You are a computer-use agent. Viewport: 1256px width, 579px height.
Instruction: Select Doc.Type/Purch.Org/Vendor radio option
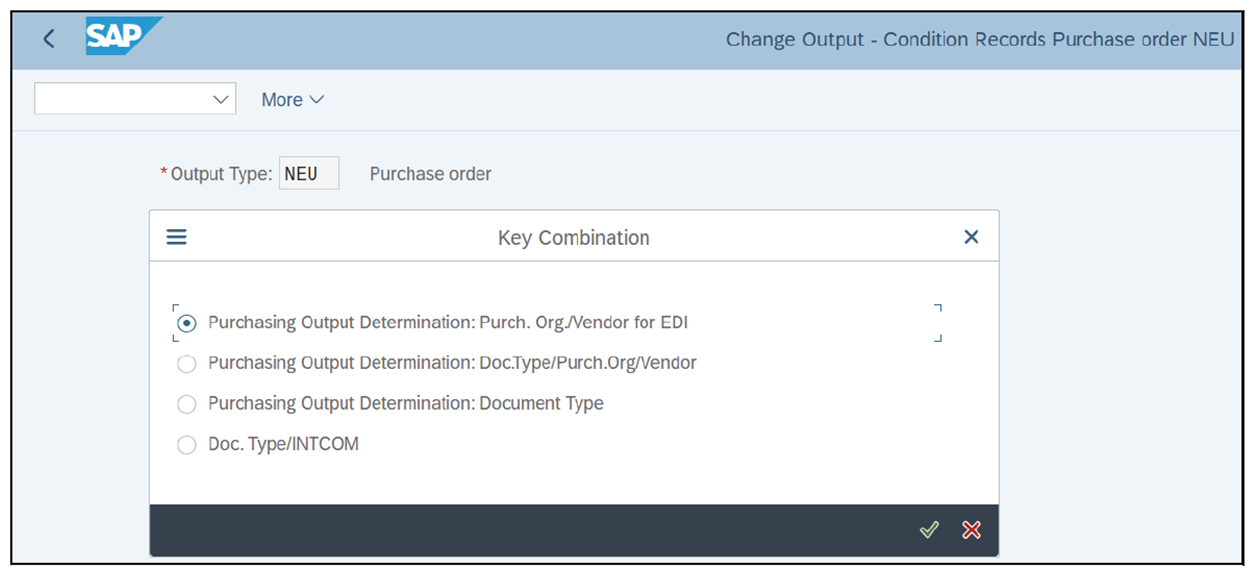[187, 364]
